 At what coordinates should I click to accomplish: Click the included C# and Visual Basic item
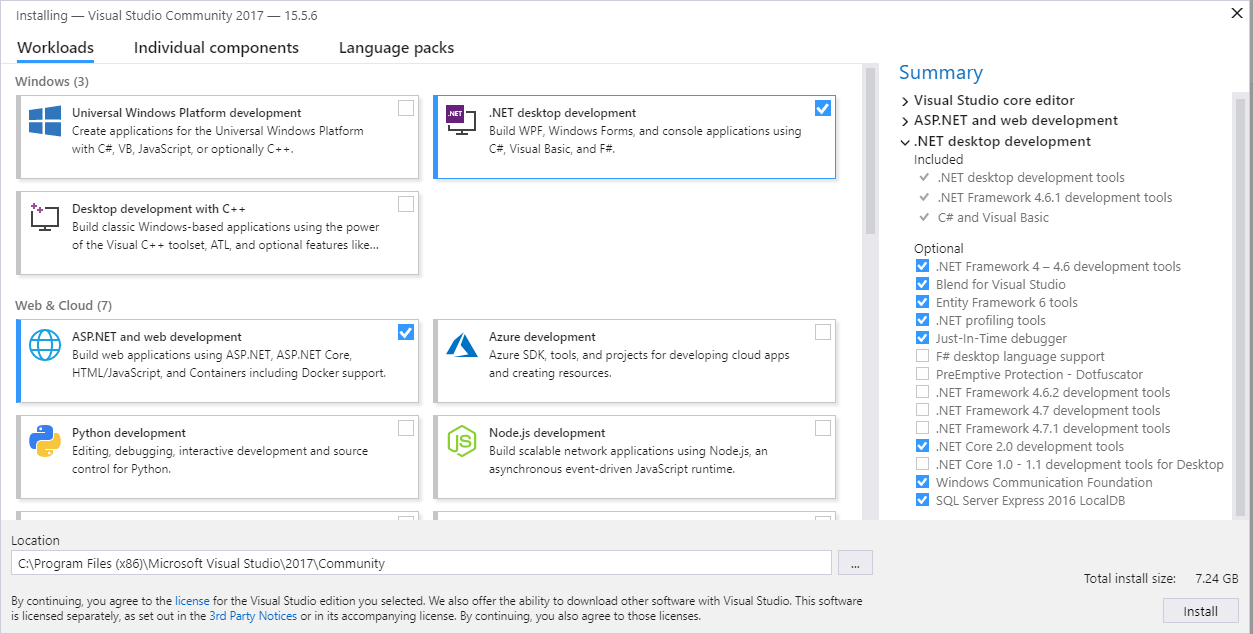(x=994, y=217)
